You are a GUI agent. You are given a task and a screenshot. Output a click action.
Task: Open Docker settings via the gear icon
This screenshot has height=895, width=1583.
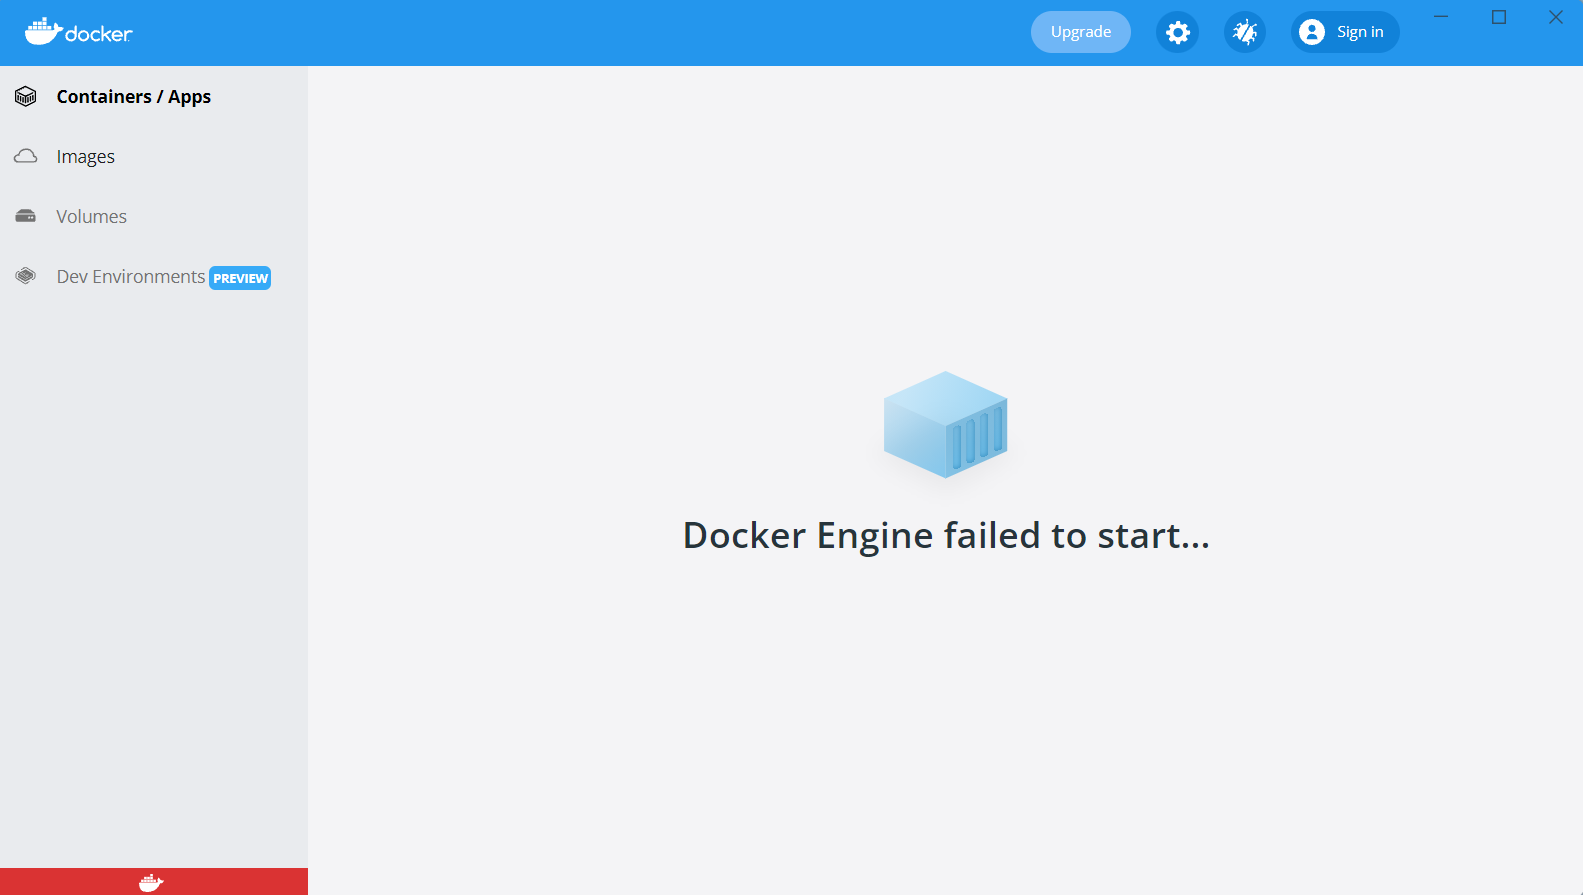click(1177, 31)
